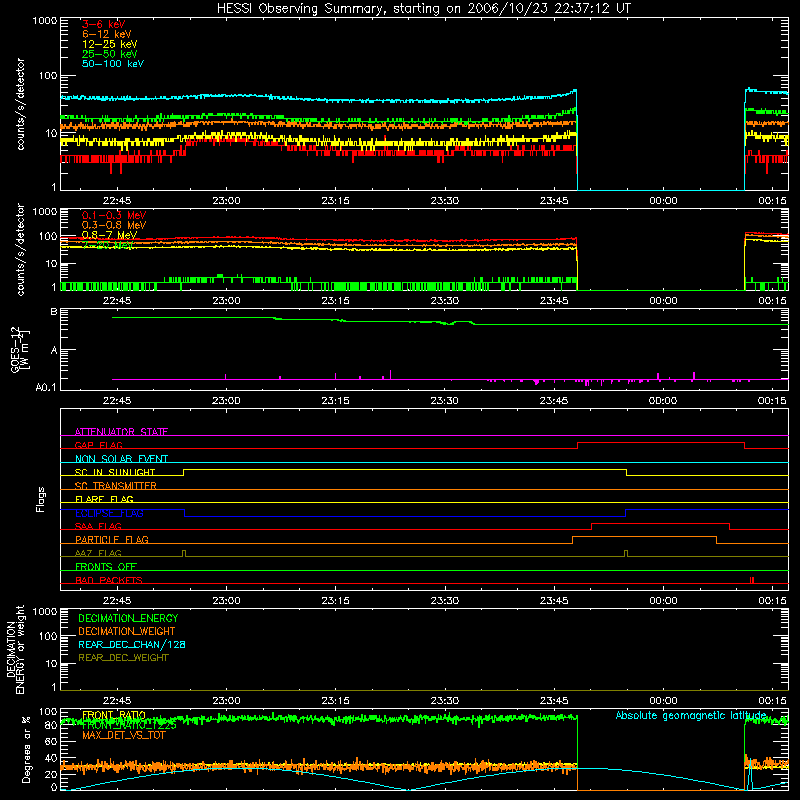Image resolution: width=800 pixels, height=800 pixels.
Task: Select the blue ECLIPSE_FLAG label
Action: (109, 513)
